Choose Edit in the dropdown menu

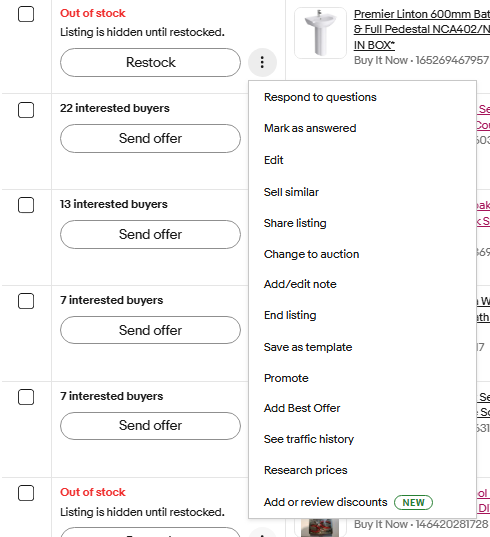[273, 160]
